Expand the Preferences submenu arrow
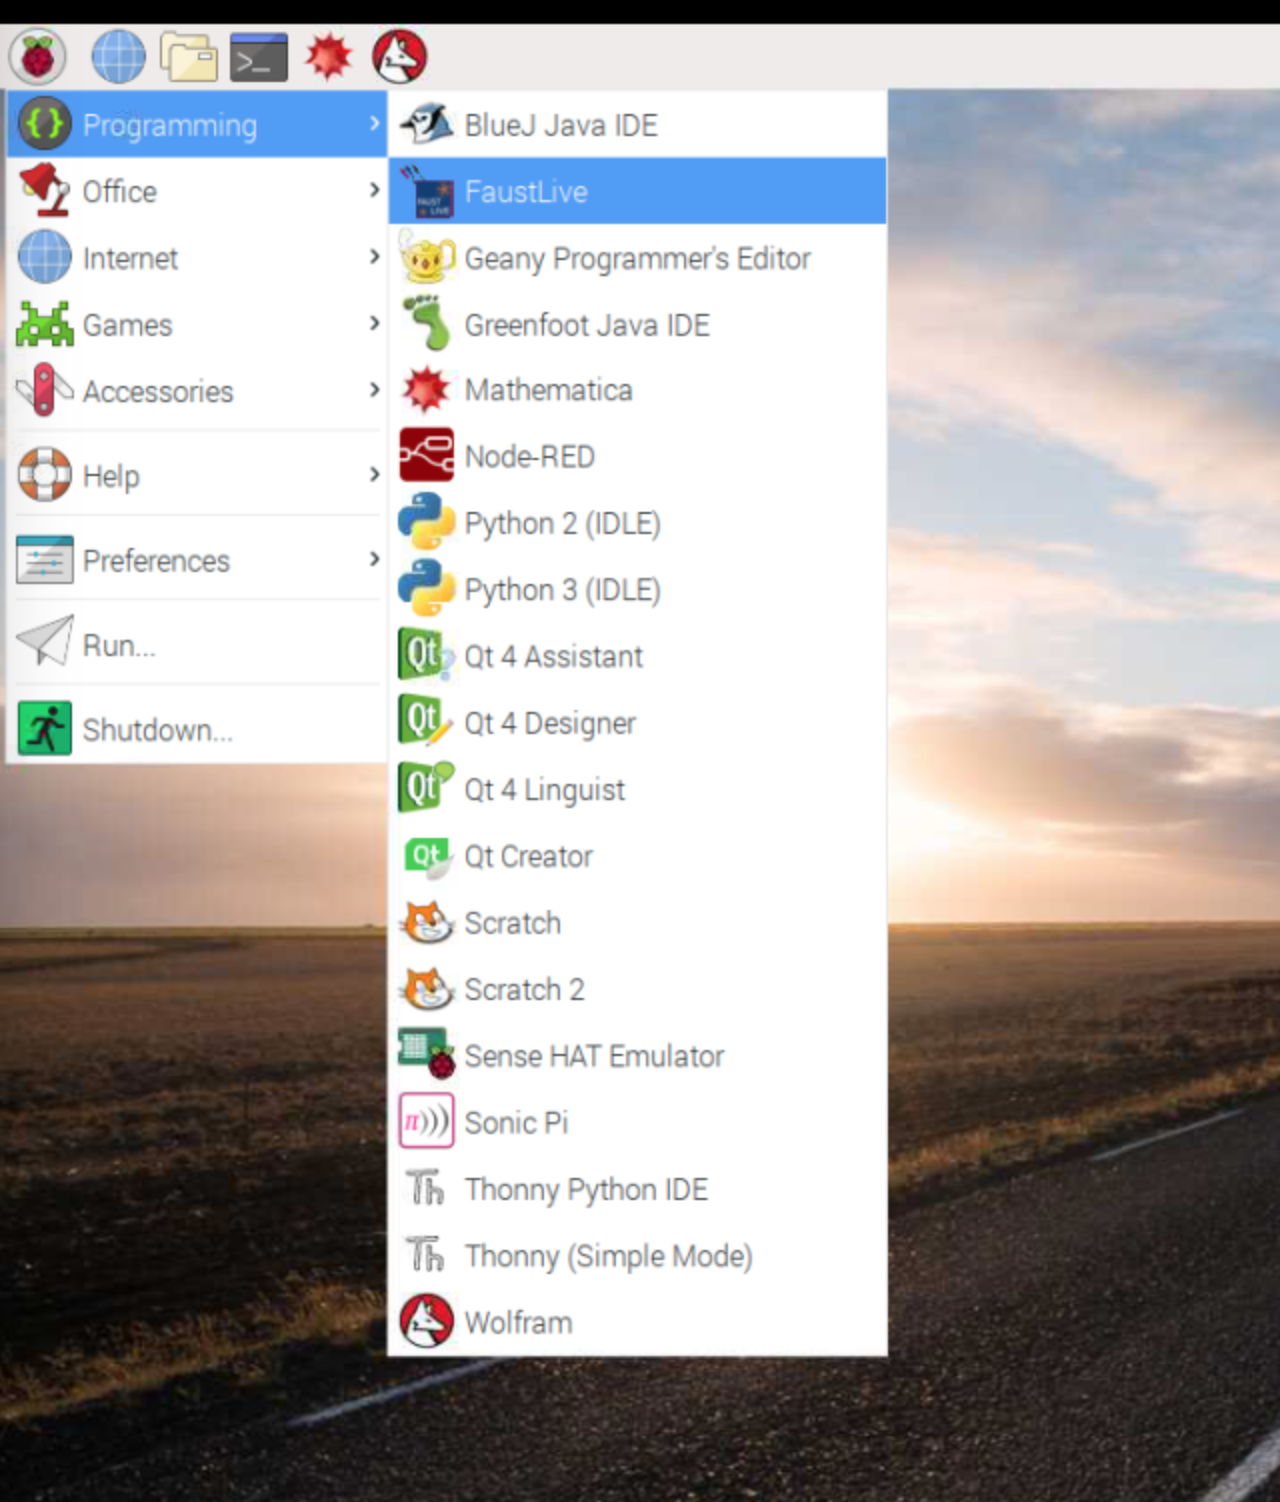This screenshot has height=1502, width=1280. point(374,558)
